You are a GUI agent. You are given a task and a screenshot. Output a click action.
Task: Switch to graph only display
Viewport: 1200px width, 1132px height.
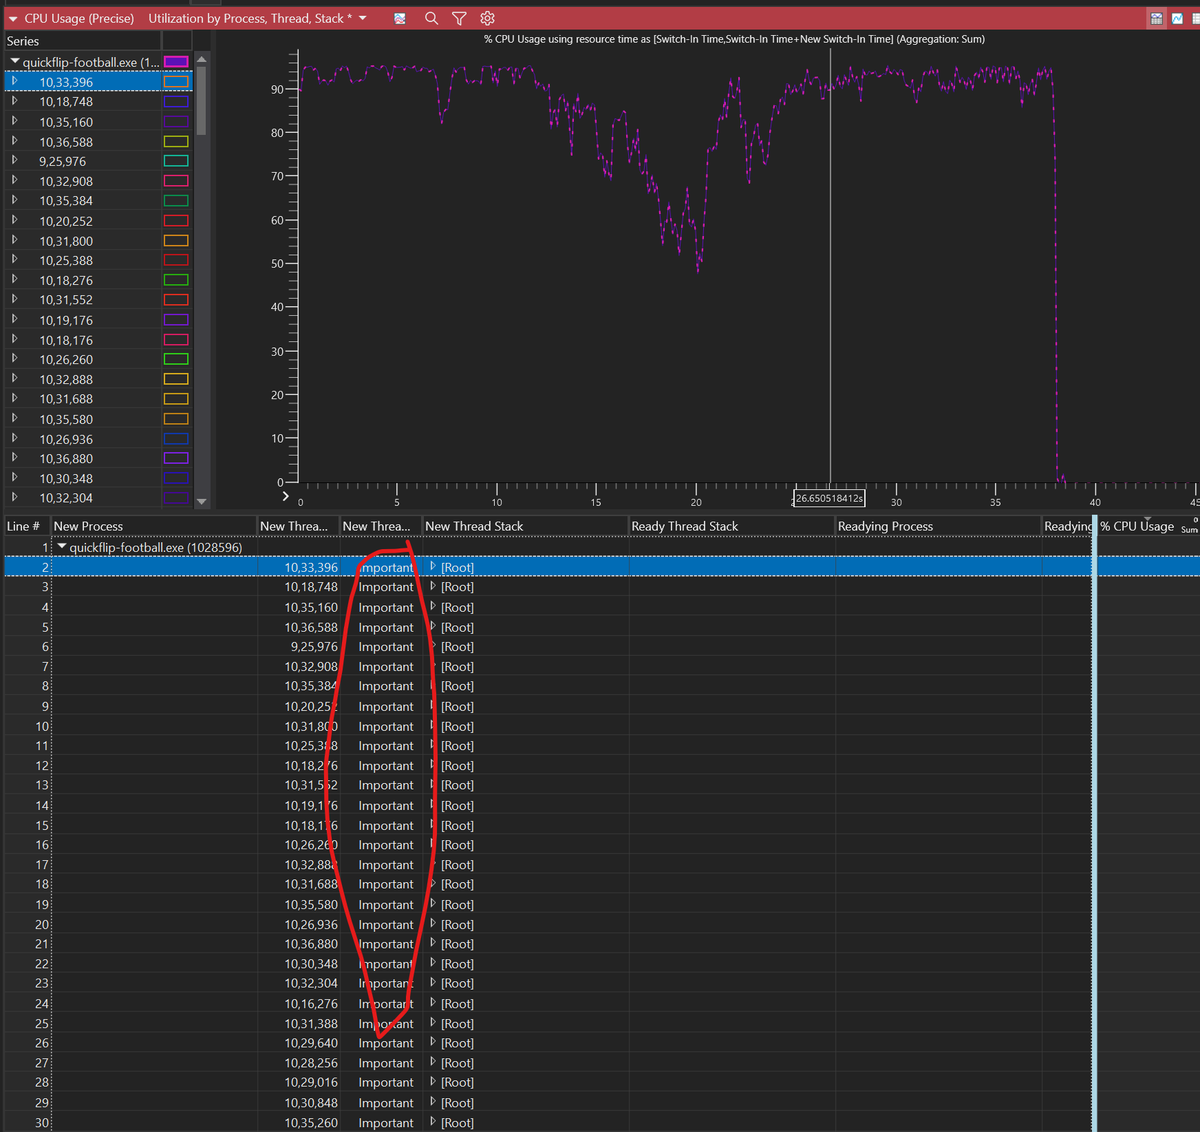(x=1177, y=18)
